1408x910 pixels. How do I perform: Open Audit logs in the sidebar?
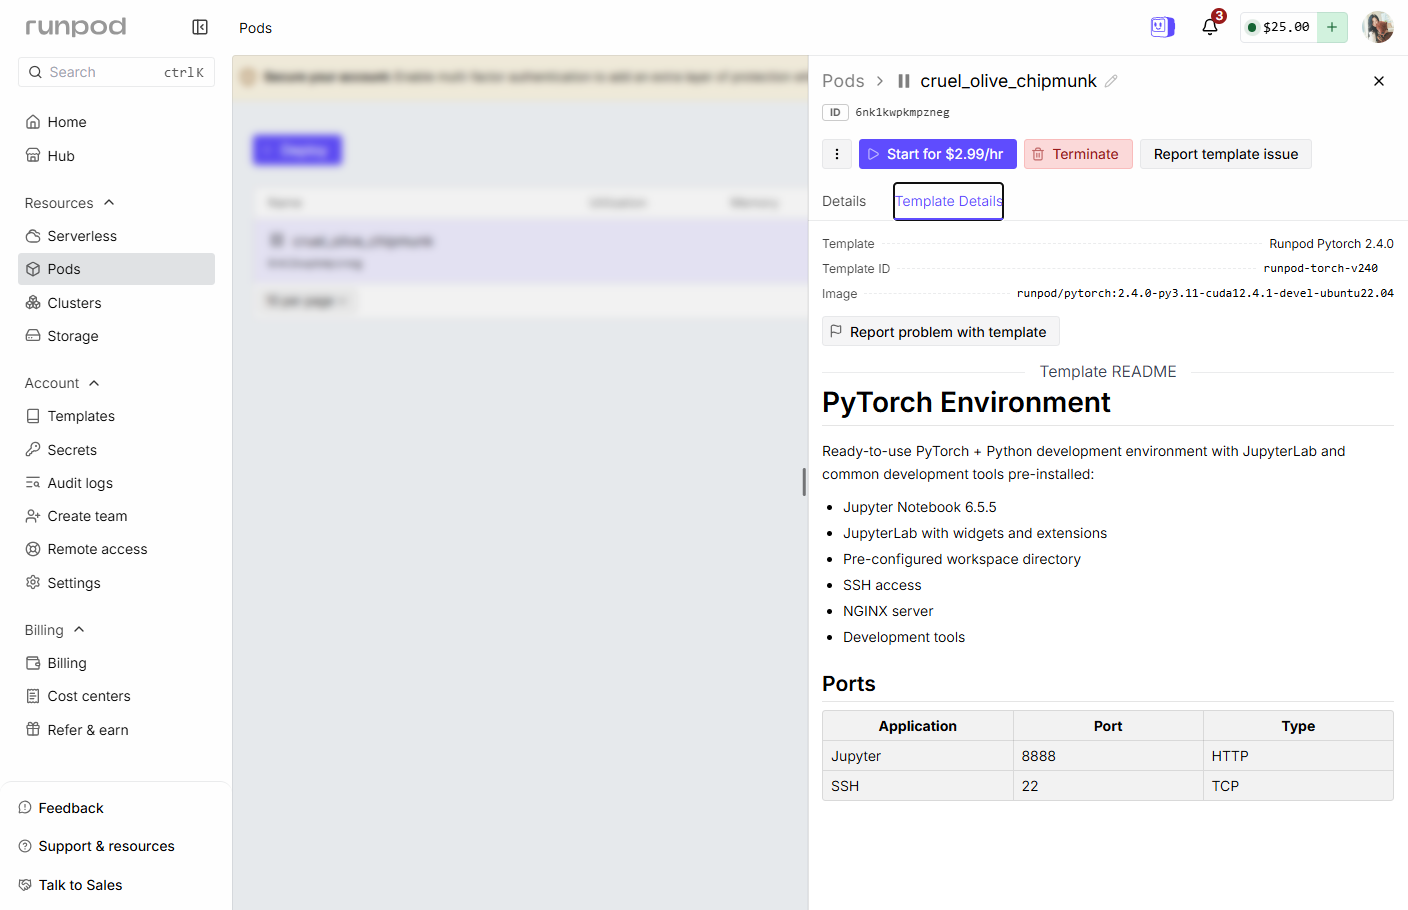[x=116, y=483]
